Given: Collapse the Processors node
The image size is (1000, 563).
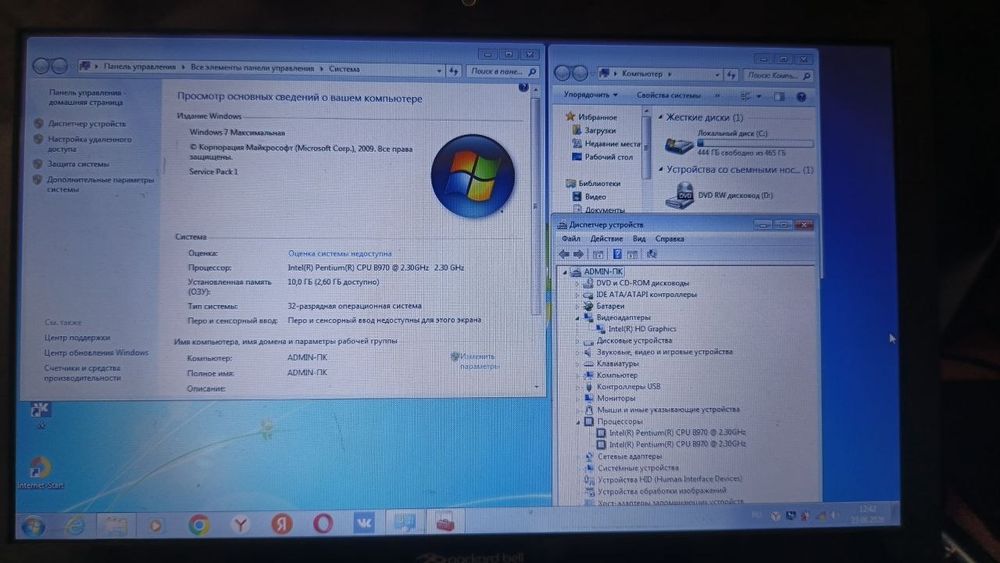Looking at the screenshot, I should [578, 421].
